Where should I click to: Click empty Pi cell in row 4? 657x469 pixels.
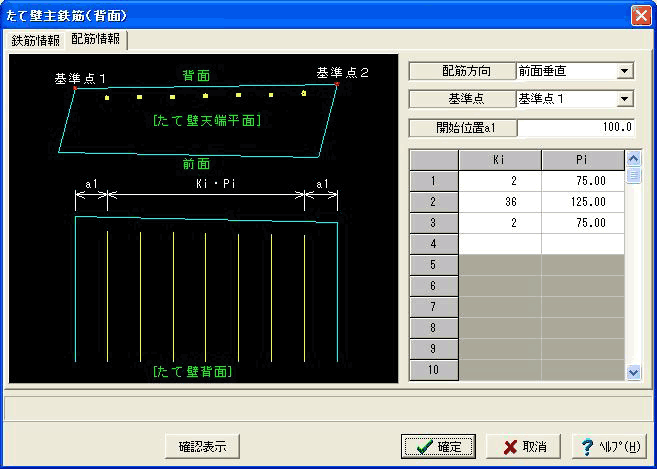point(583,244)
